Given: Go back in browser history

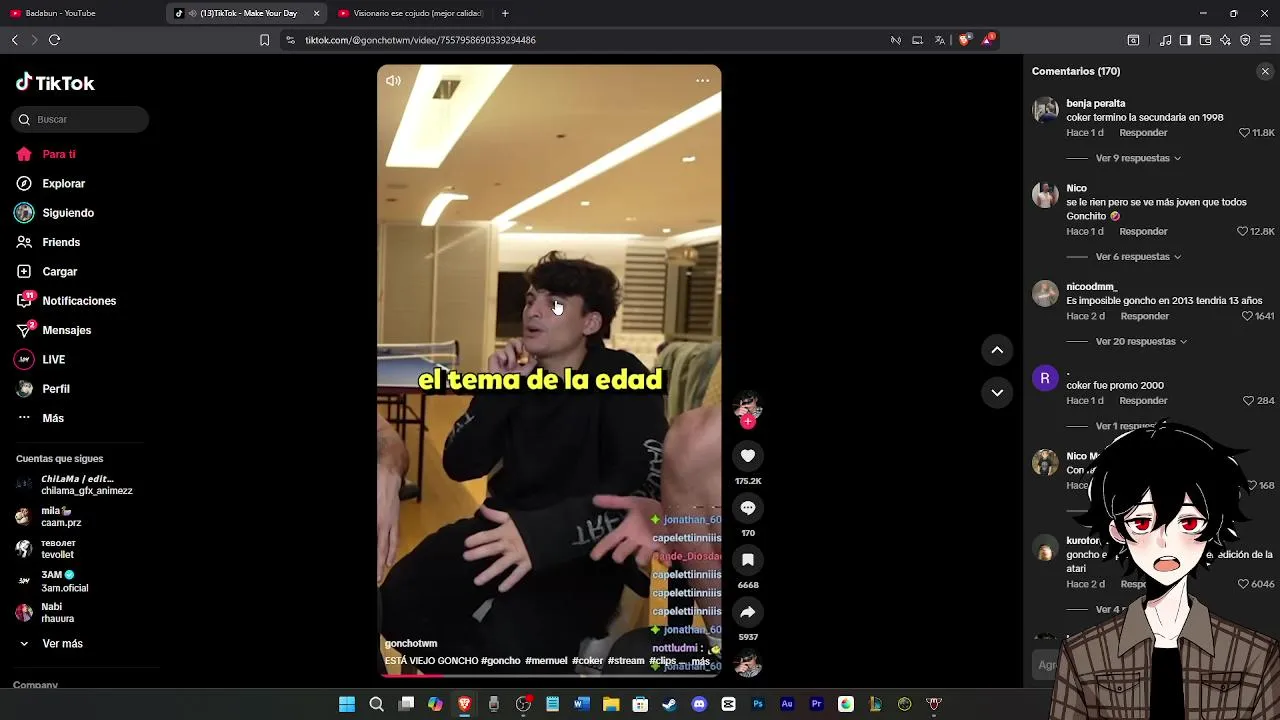Looking at the screenshot, I should [14, 40].
